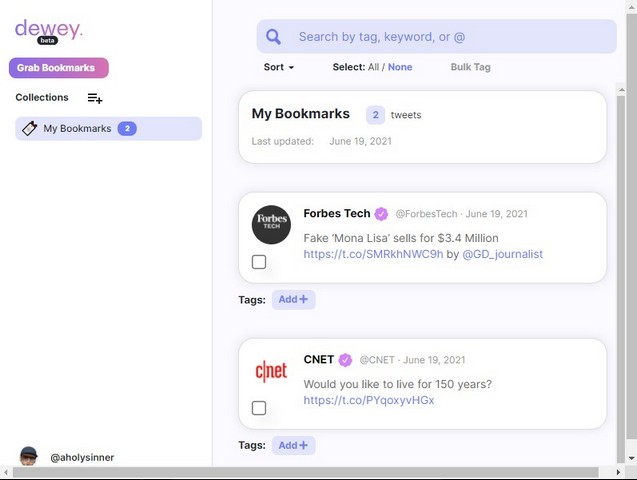
Task: Open the t.co/PYqoxyvHGx link
Action: (x=369, y=400)
